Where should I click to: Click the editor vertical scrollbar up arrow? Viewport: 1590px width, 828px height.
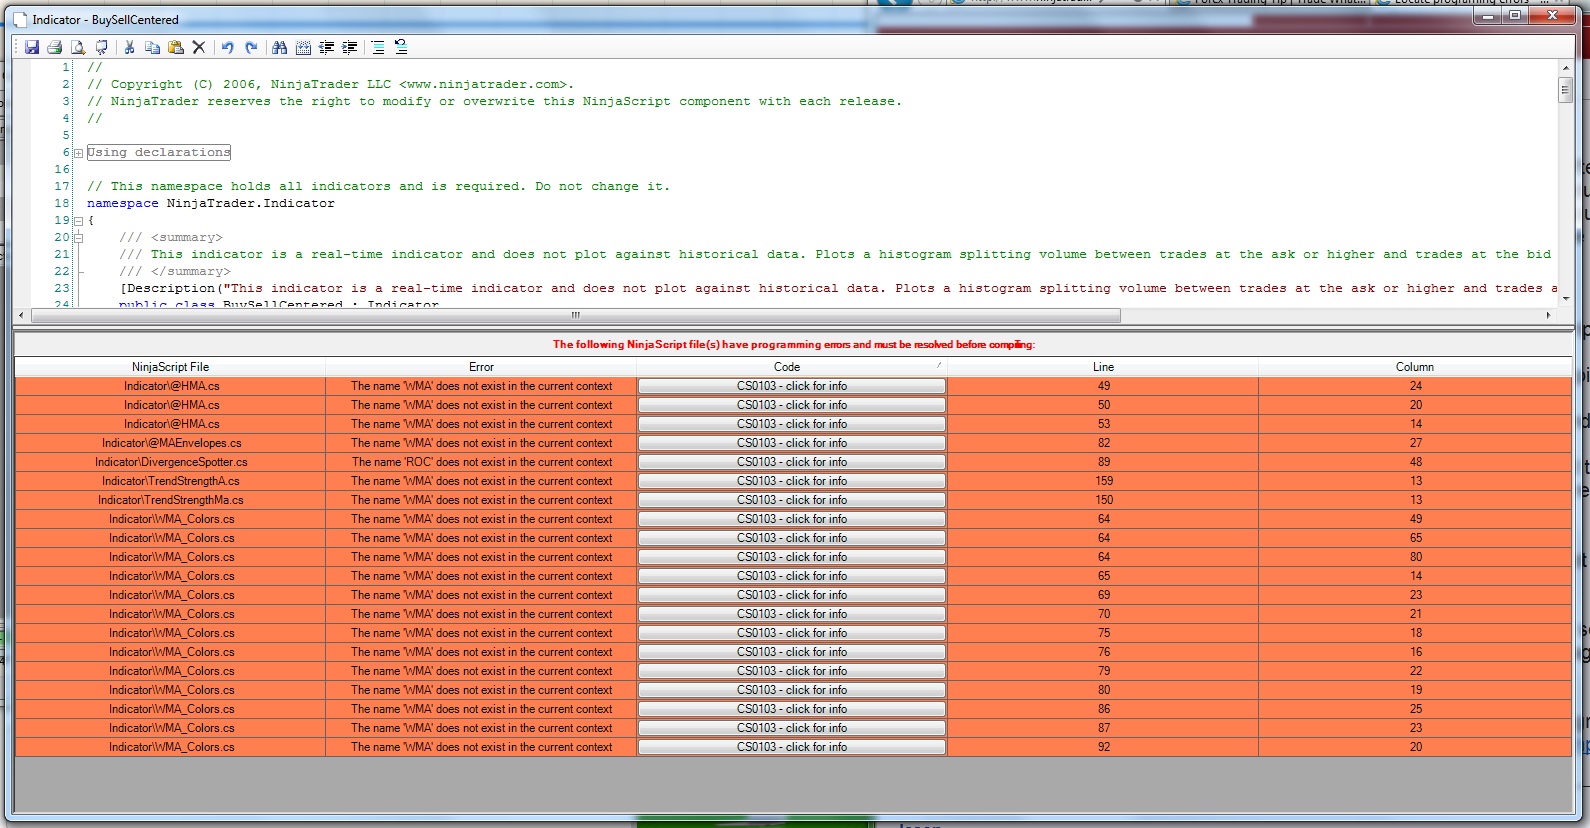click(1565, 68)
